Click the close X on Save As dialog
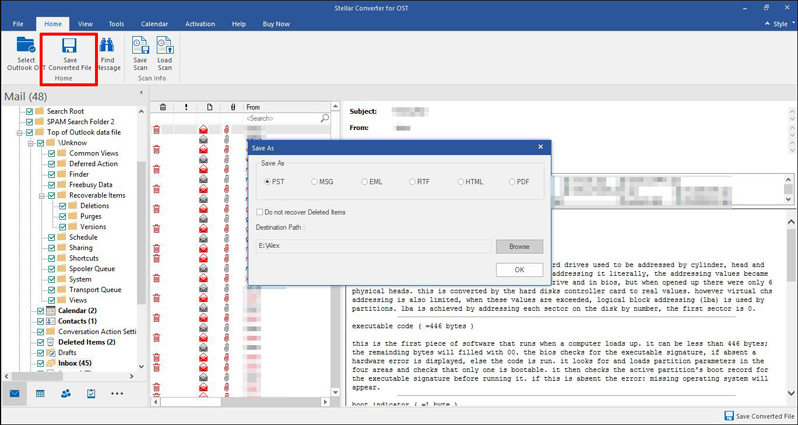 pyautogui.click(x=540, y=147)
